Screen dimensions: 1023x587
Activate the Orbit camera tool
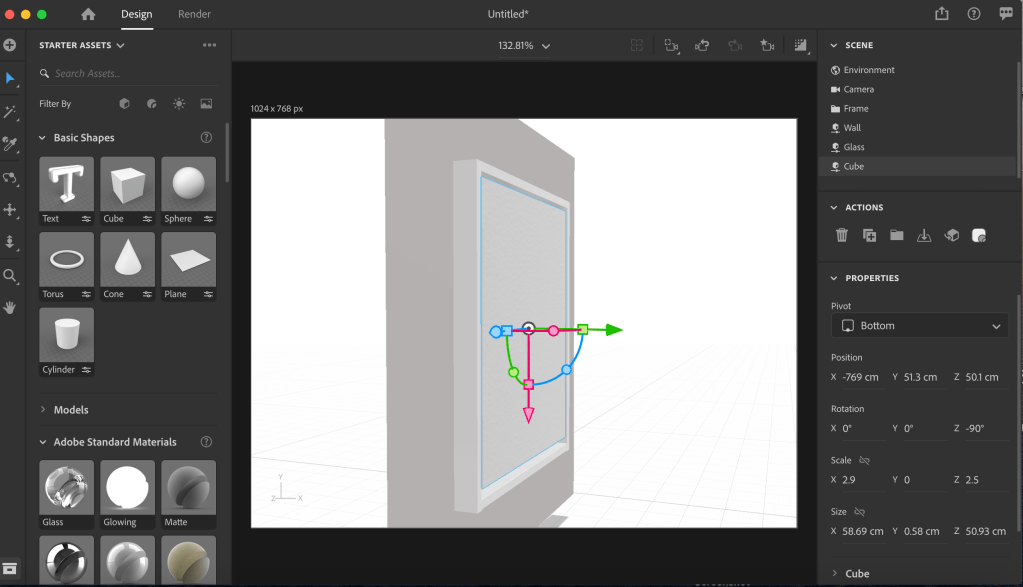[11, 178]
